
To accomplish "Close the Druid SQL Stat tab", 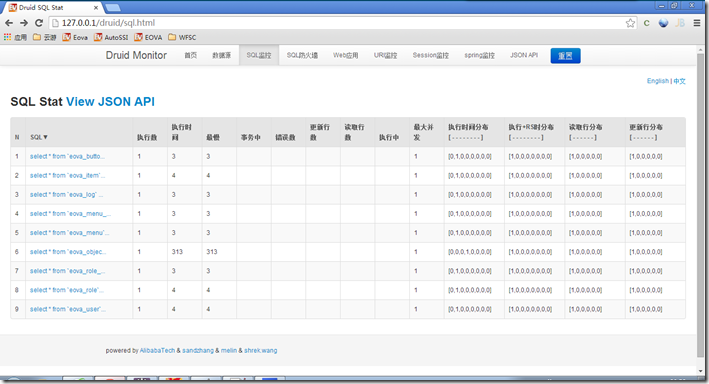I will tap(96, 8).
